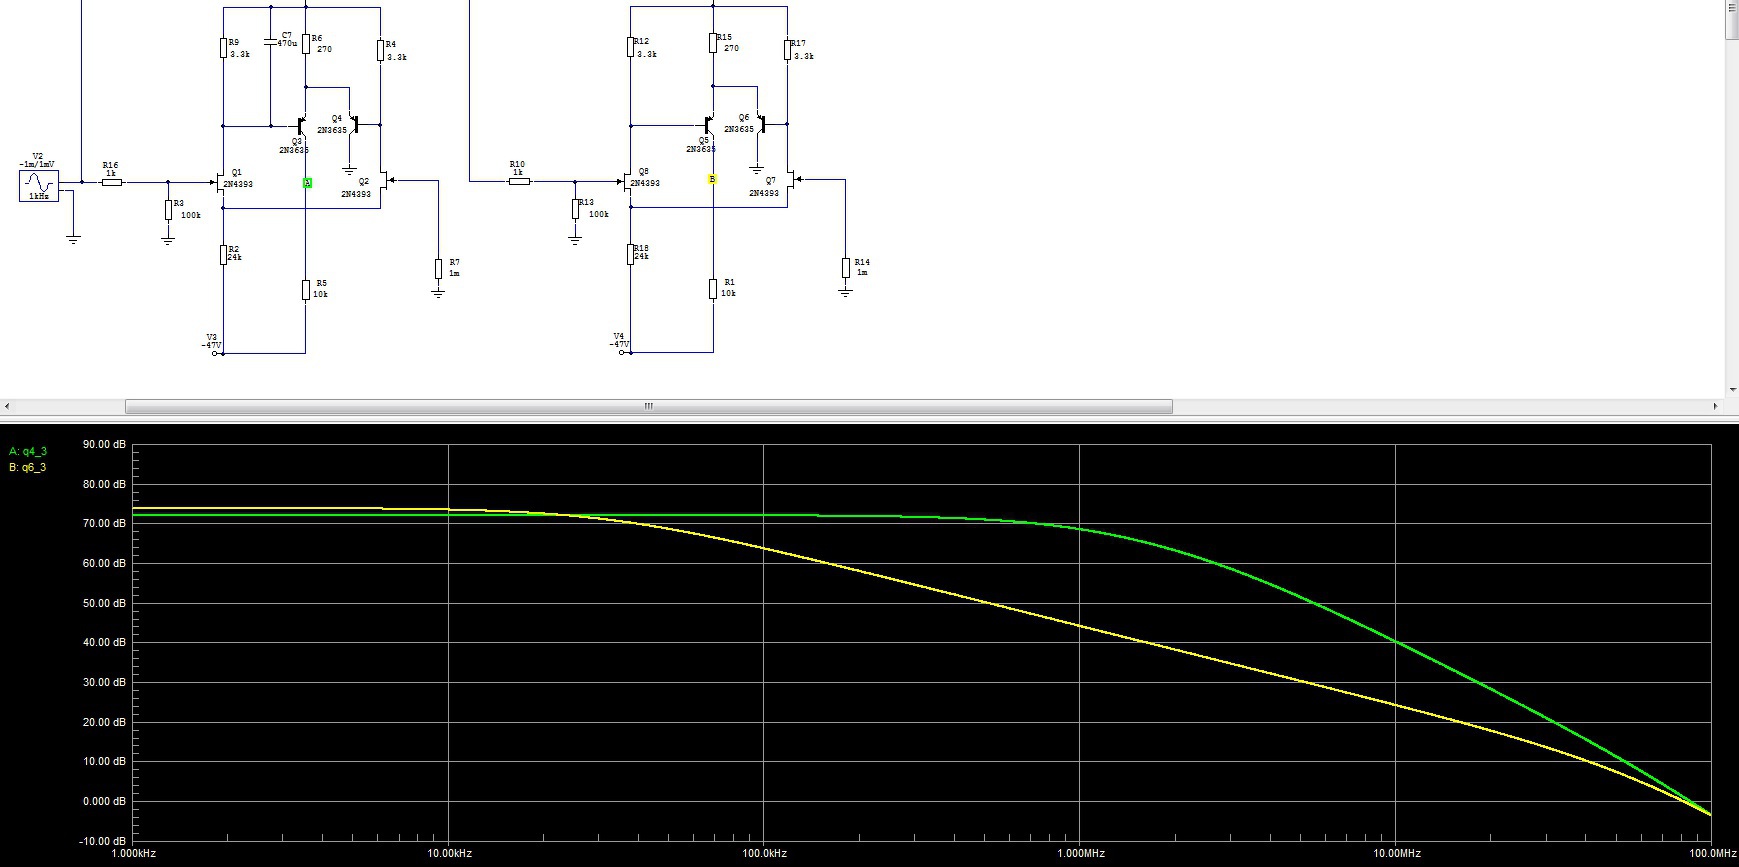Click ground symbol beneath resistor R3

coord(168,240)
